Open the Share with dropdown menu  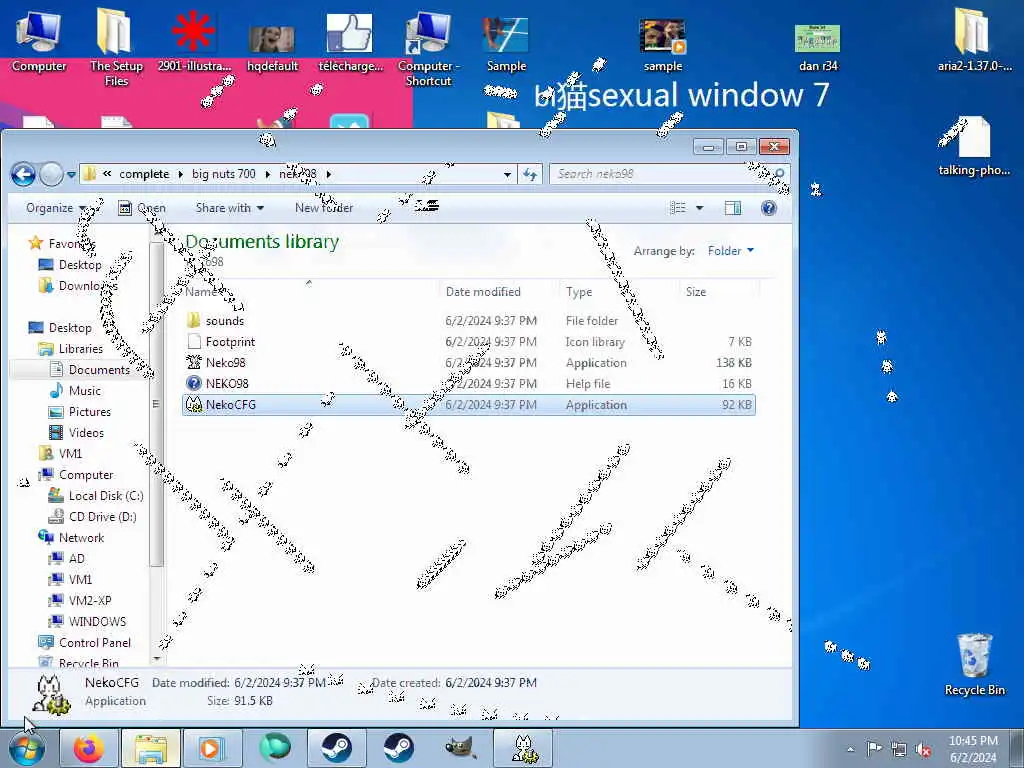229,208
